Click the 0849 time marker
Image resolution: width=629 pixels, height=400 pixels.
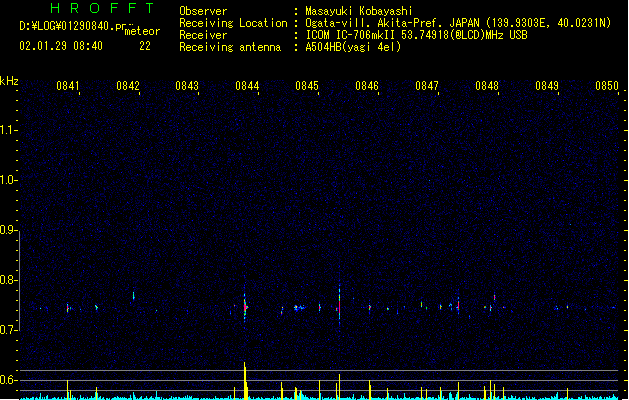[x=547, y=86]
